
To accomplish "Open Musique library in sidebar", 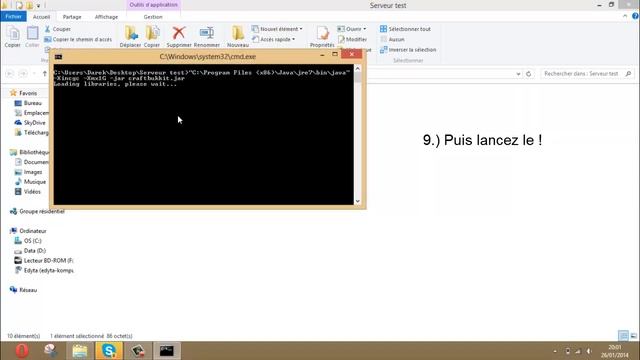I will click(30, 182).
